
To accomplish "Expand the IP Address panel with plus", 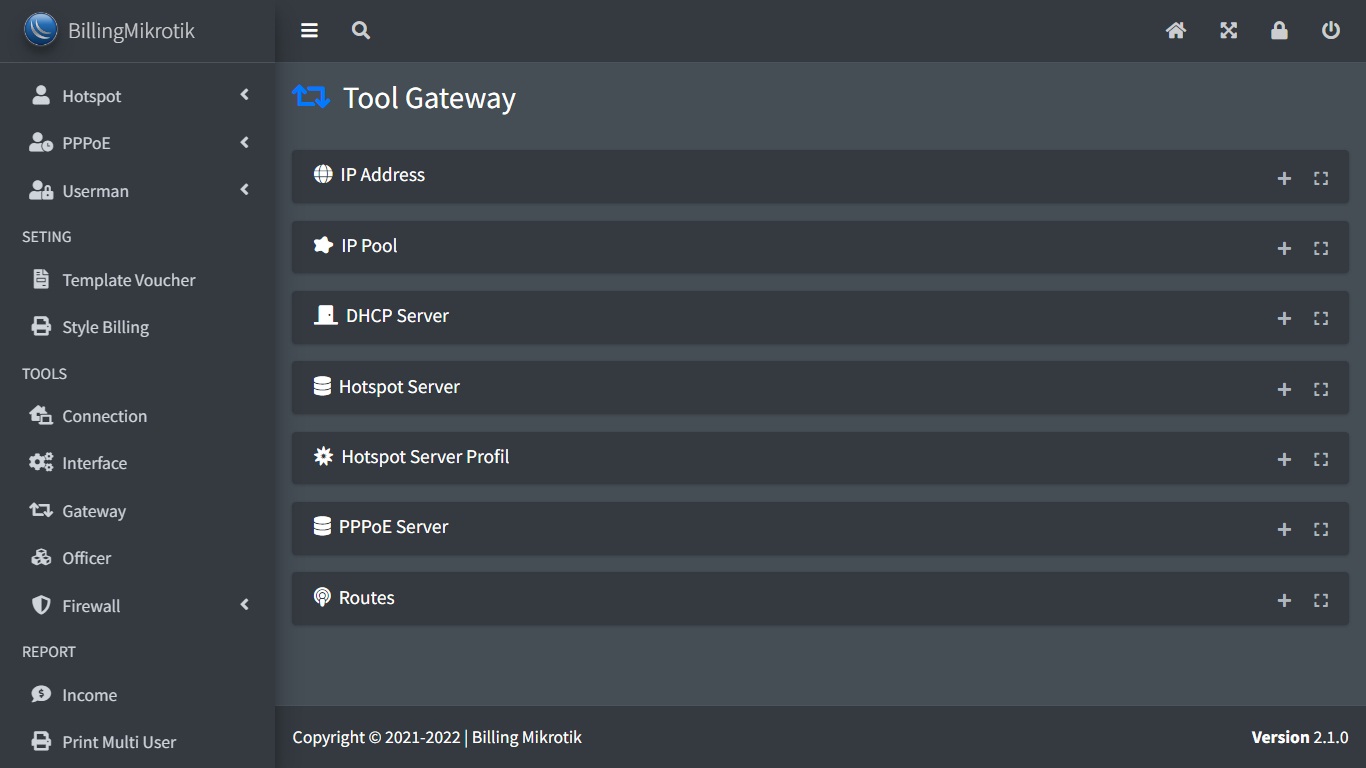I will click(x=1285, y=178).
